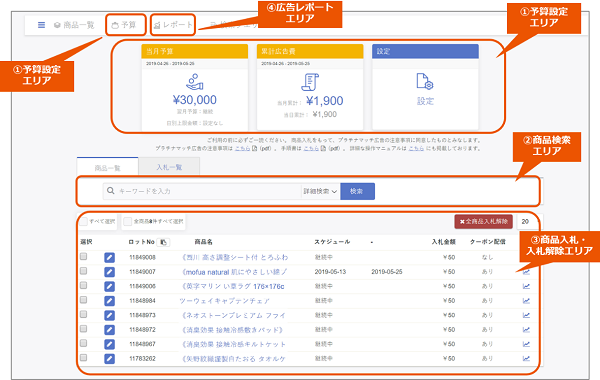The height and width of the screenshot is (380, 600).
Task: Click the PDF icon after 手順書は こちら
Action: tap(323, 148)
